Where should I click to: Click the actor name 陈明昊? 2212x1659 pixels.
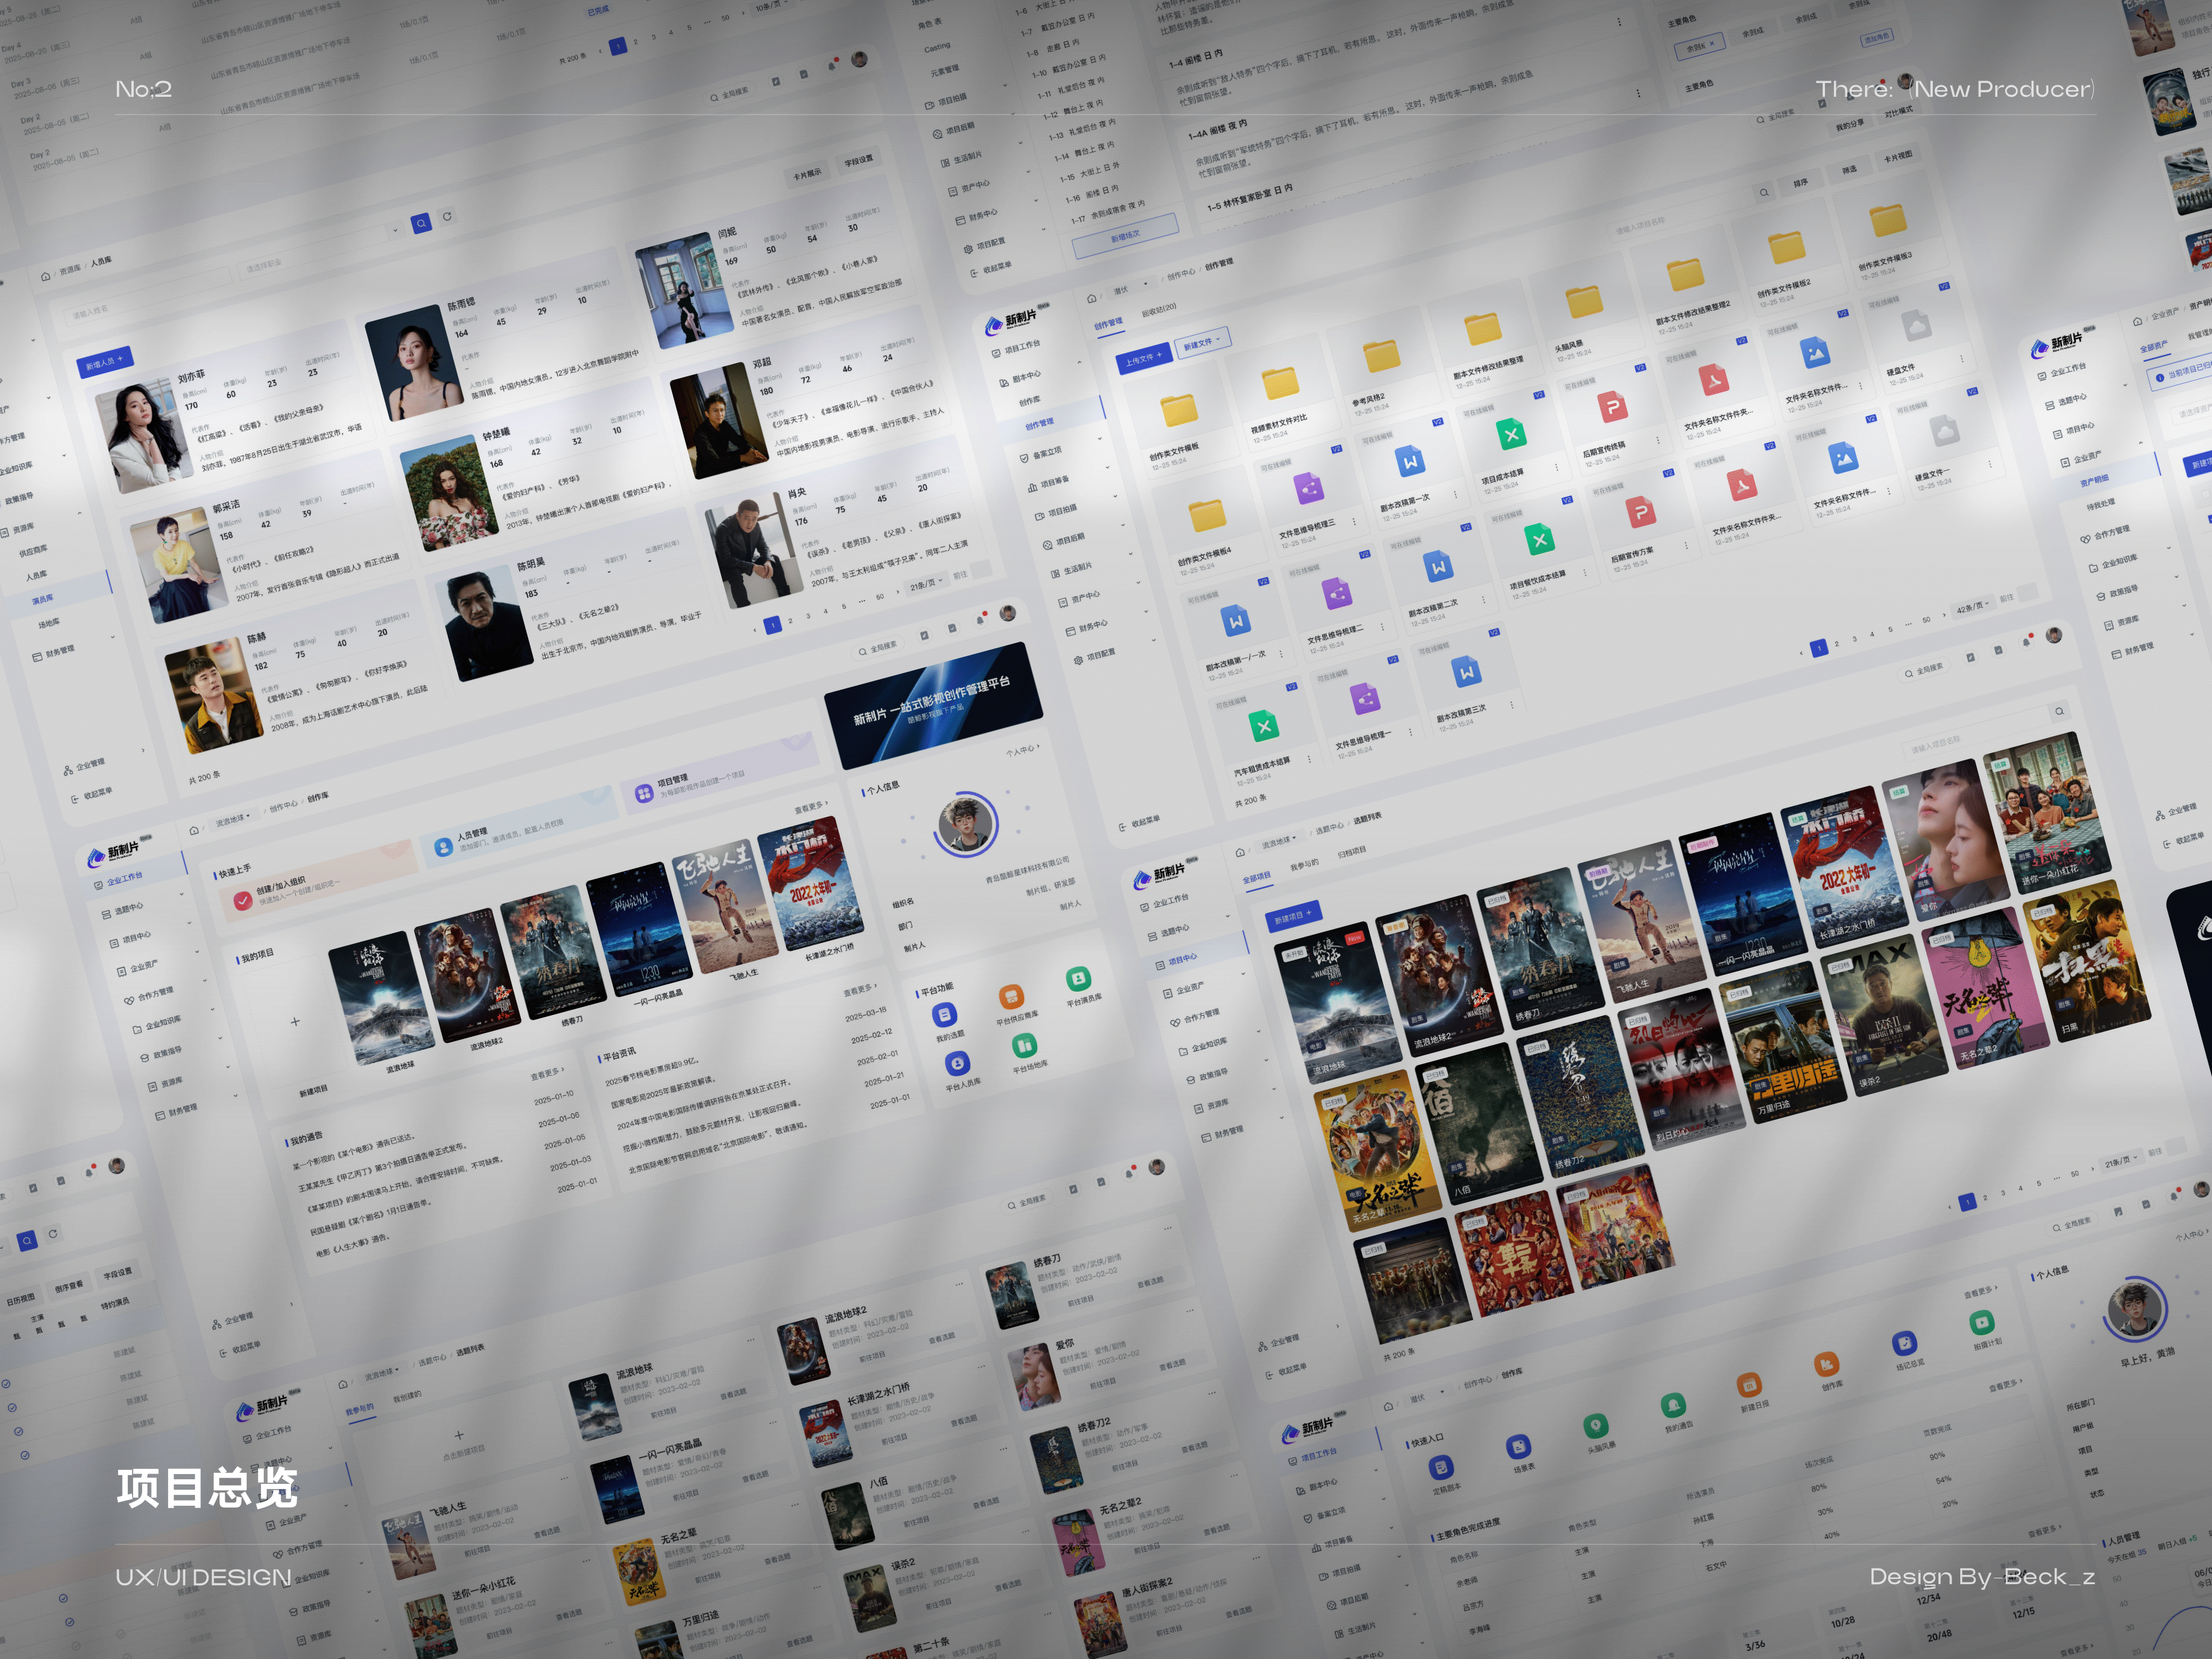pyautogui.click(x=532, y=565)
